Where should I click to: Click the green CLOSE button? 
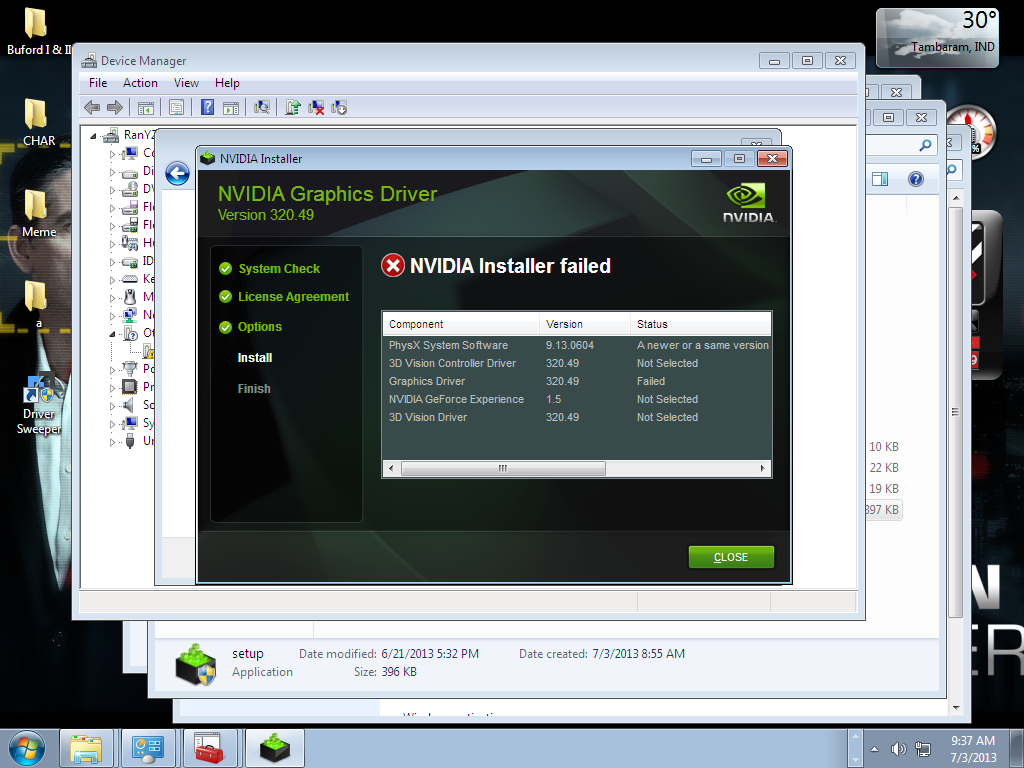pos(731,557)
